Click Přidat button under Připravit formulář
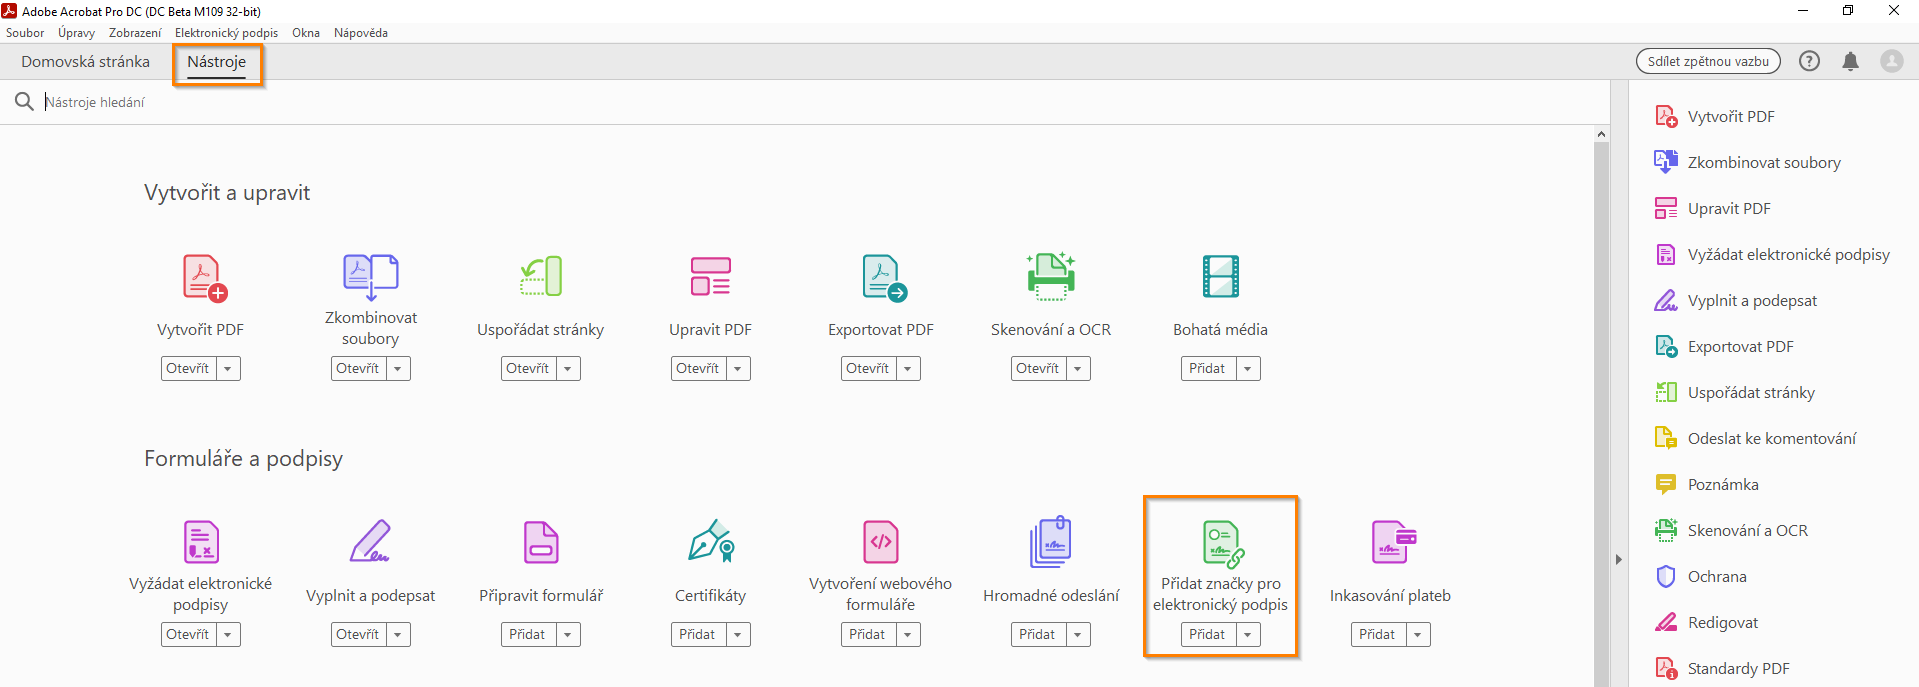This screenshot has width=1919, height=687. (528, 634)
